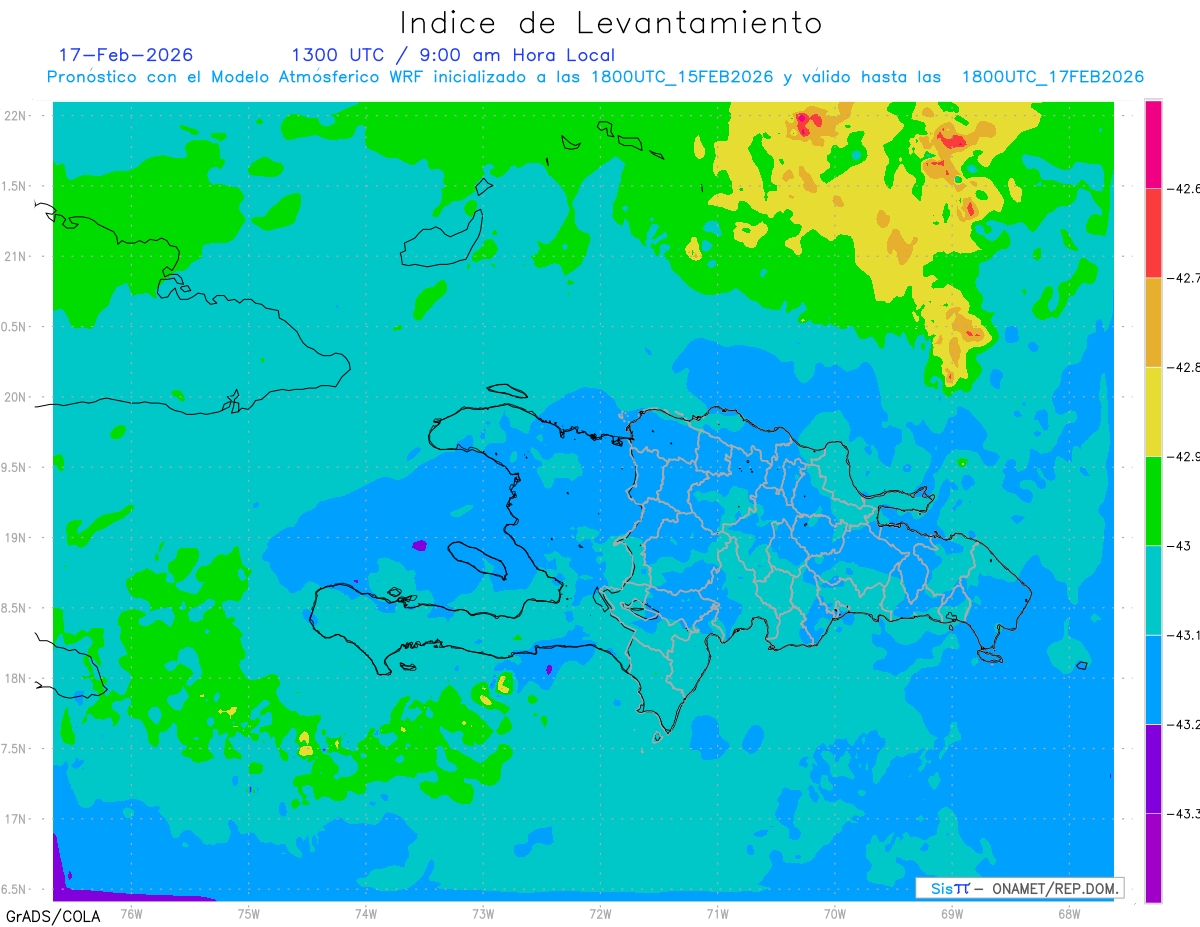Click the '70W' longitude label

click(x=834, y=912)
